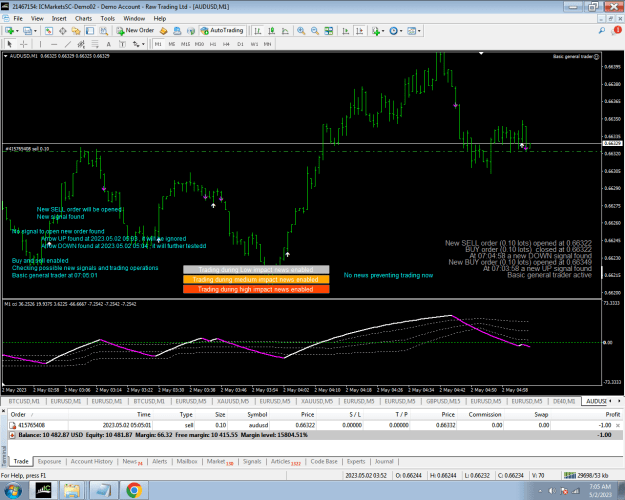Click Trading during medium impact news button

pyautogui.click(x=256, y=280)
